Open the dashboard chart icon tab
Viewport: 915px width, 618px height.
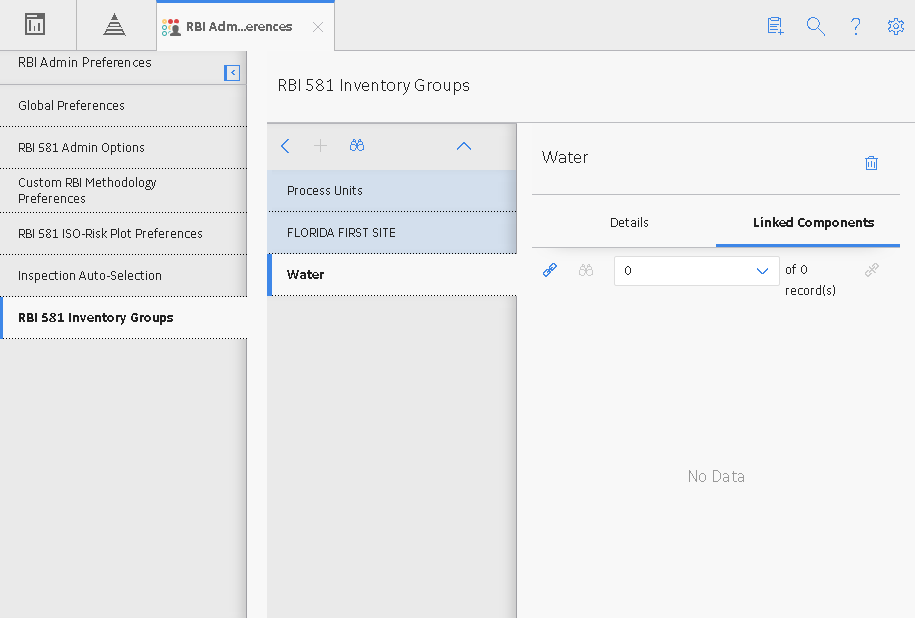[x=35, y=25]
